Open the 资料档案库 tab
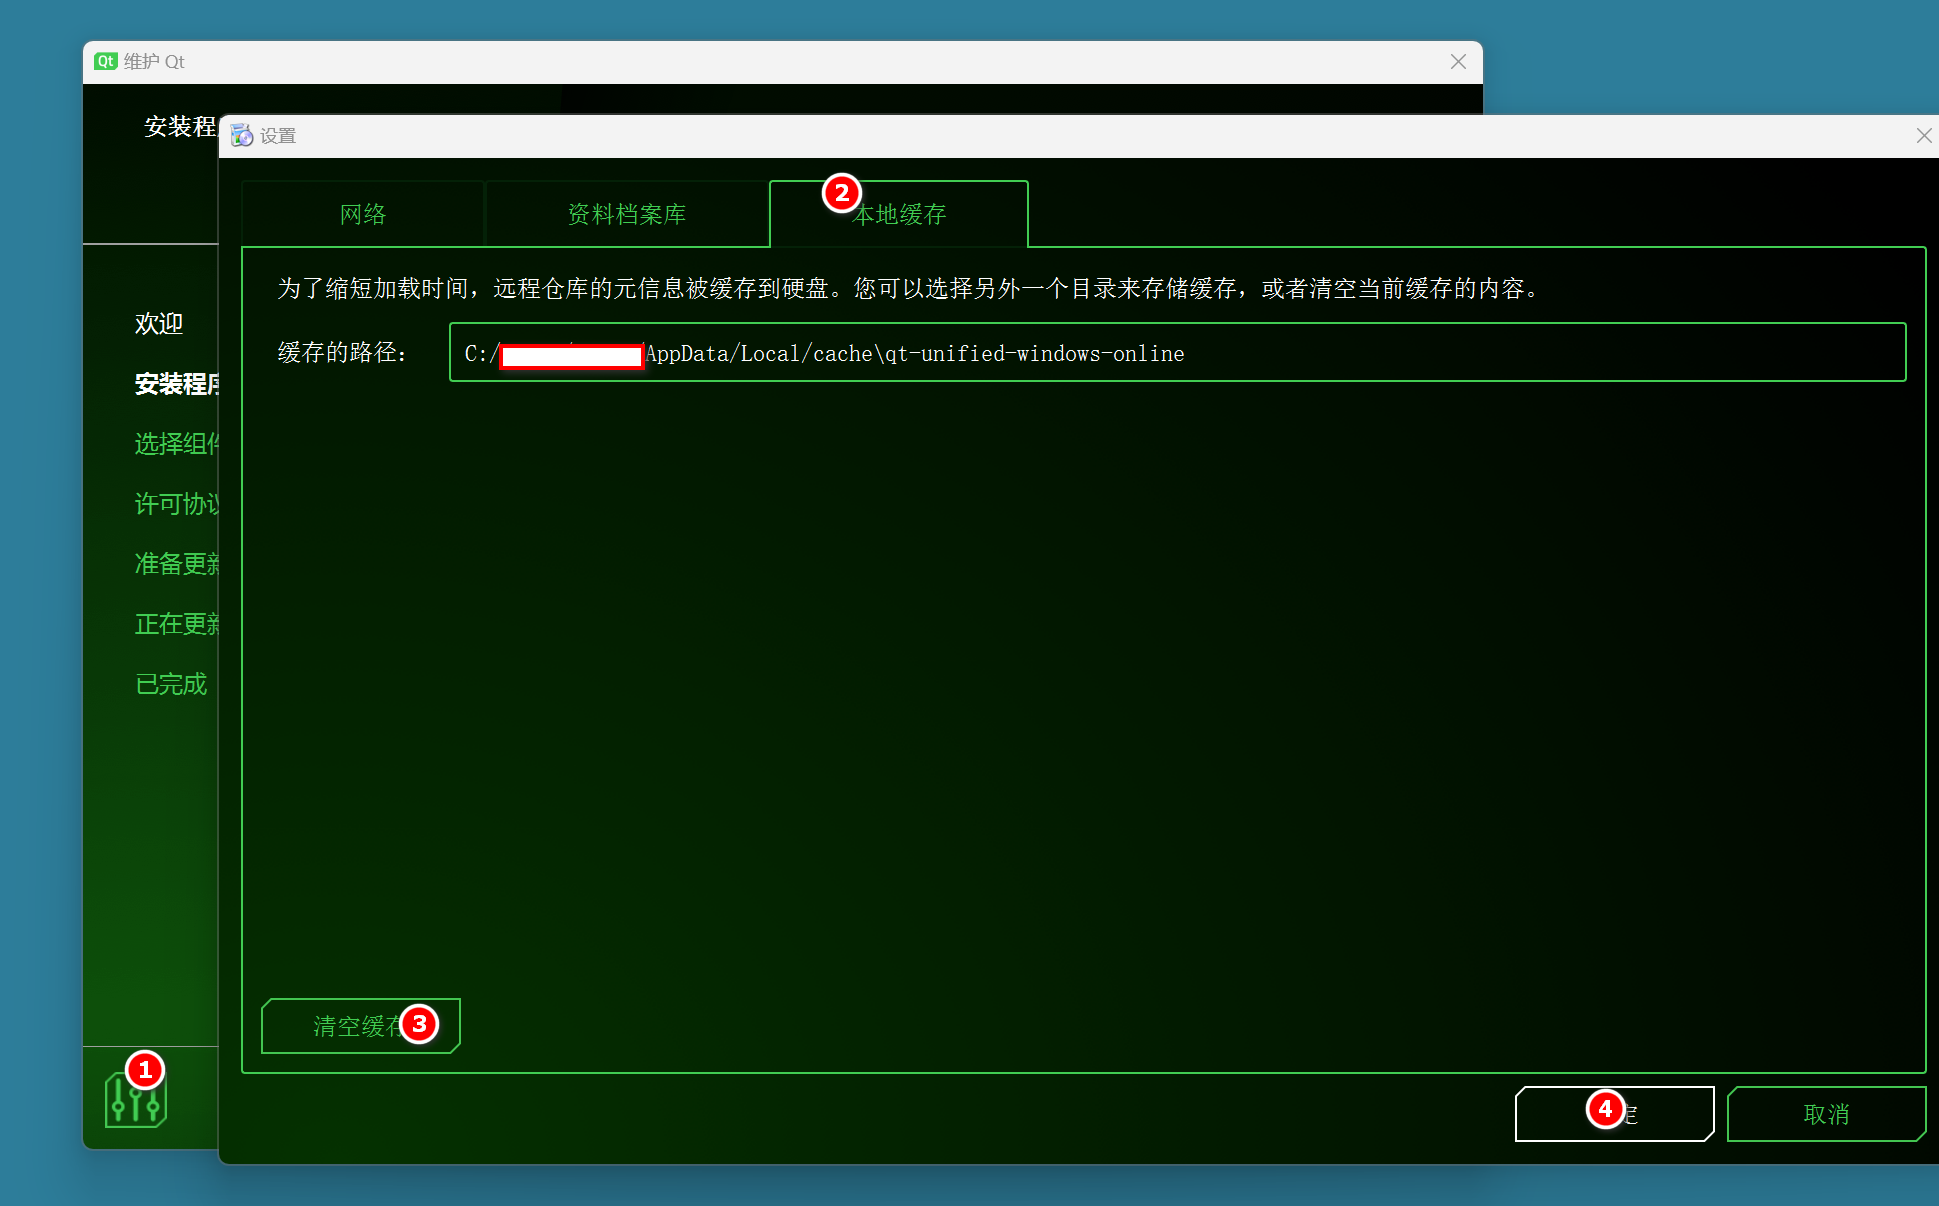 click(627, 214)
